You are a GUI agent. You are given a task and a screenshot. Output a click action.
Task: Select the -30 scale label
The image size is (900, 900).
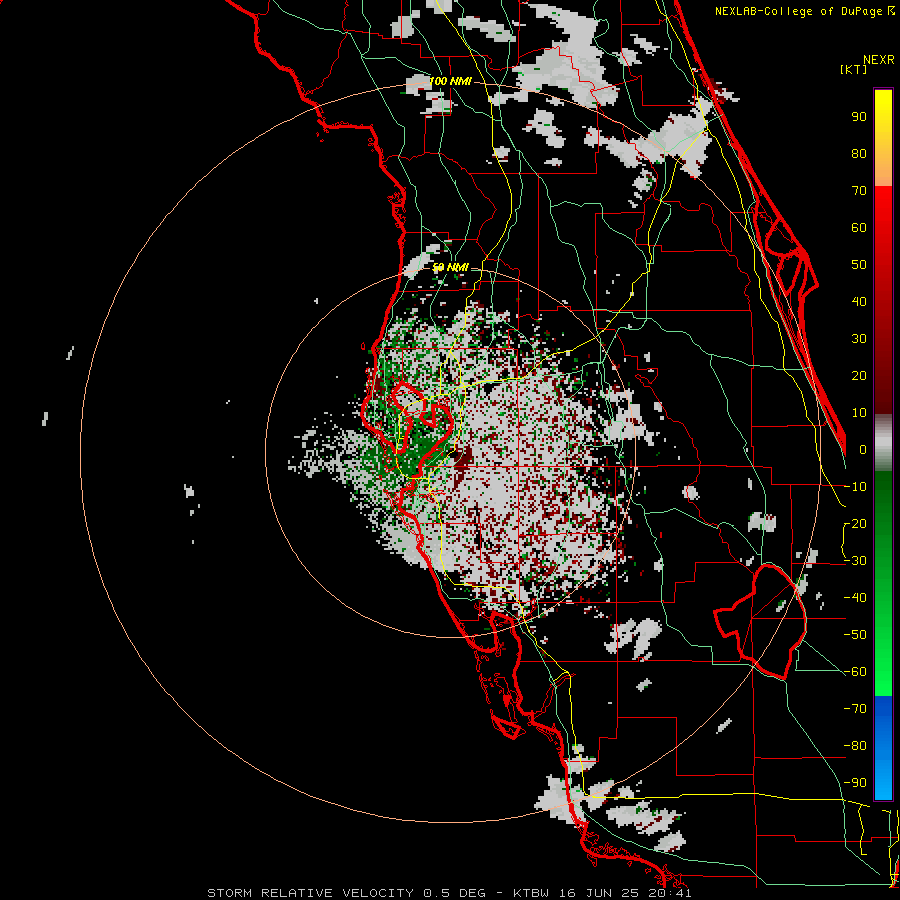click(855, 561)
